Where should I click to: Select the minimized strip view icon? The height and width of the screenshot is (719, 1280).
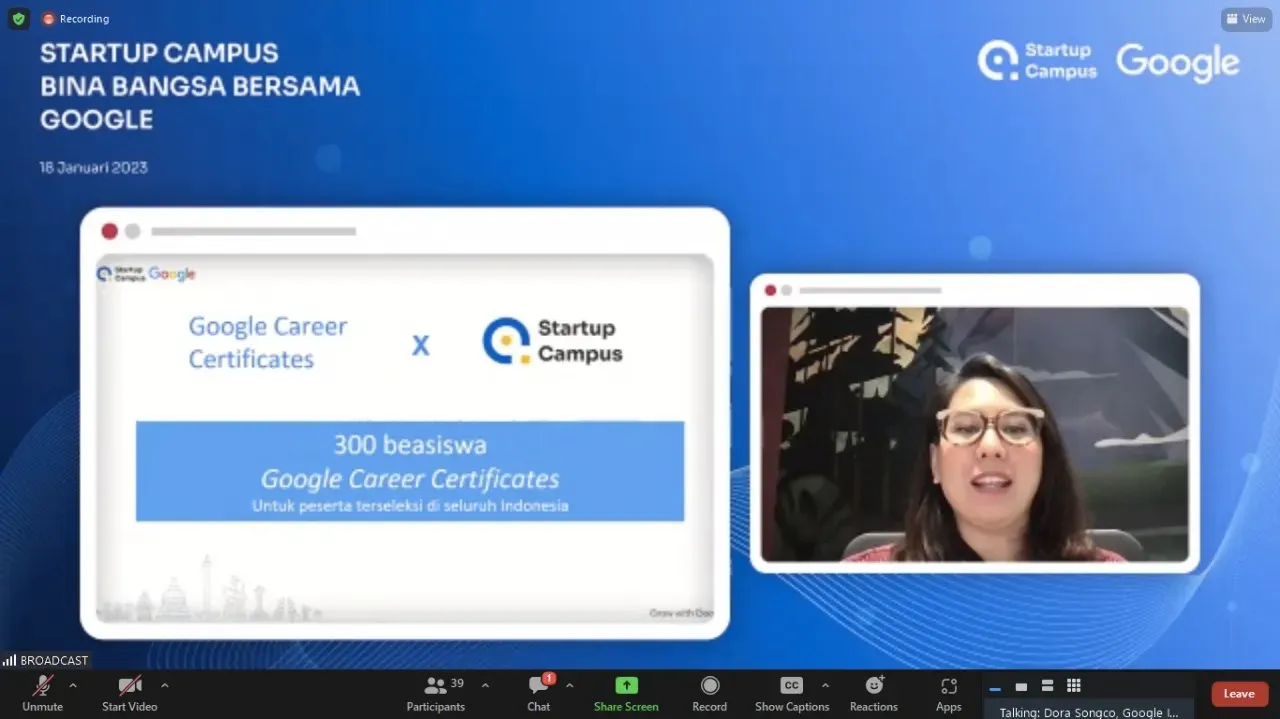tap(995, 687)
